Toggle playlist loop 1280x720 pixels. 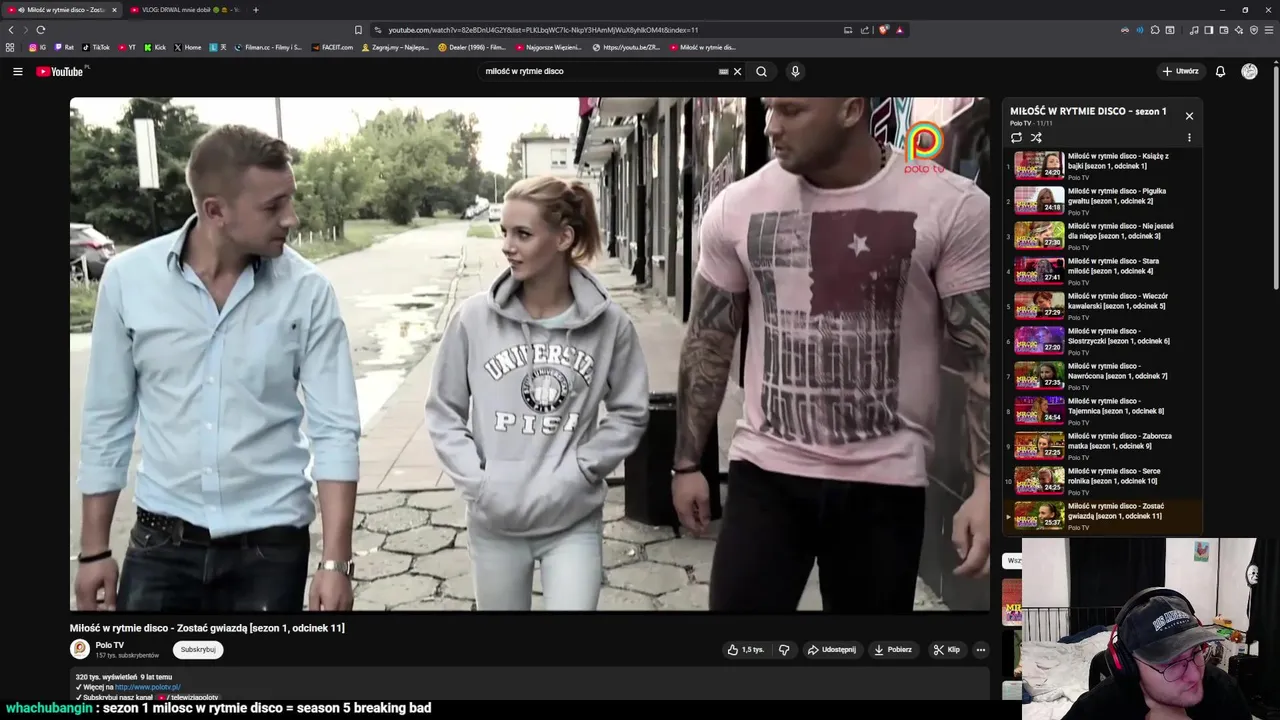[1016, 138]
